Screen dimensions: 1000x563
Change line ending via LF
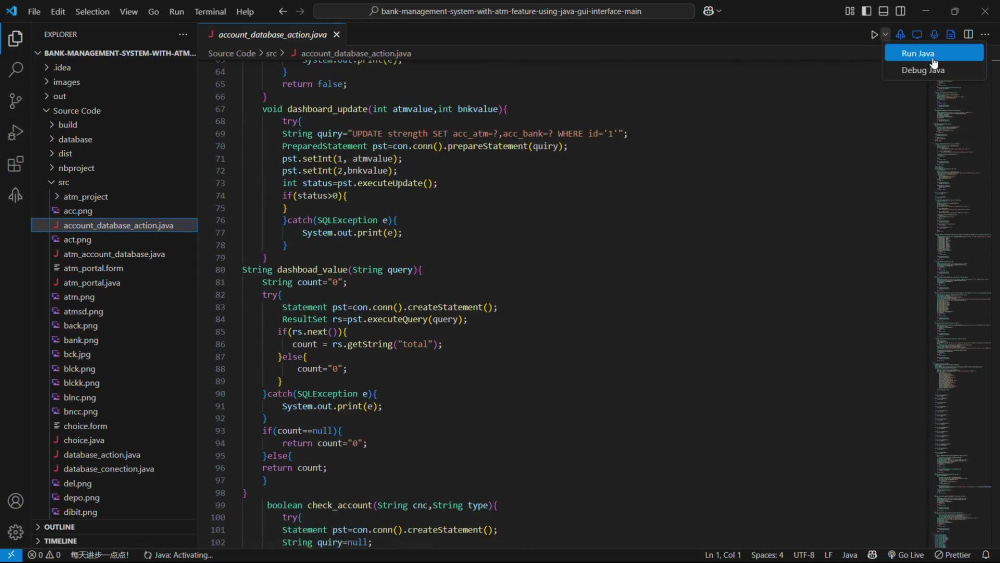[x=828, y=555]
